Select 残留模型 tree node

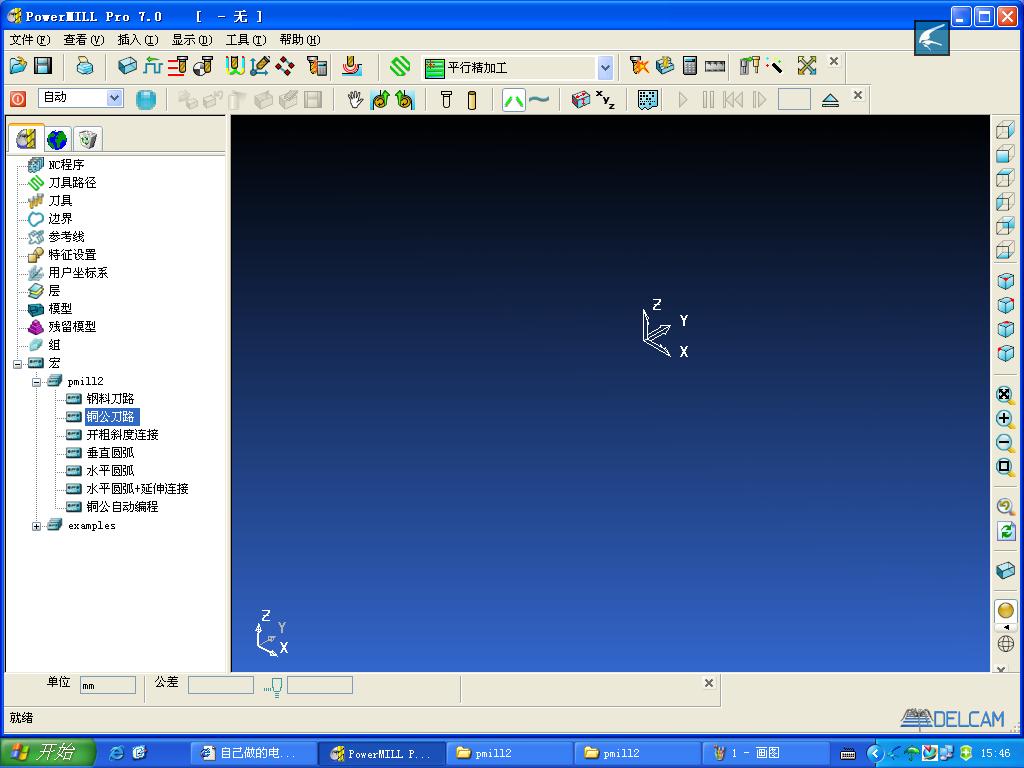pos(72,327)
